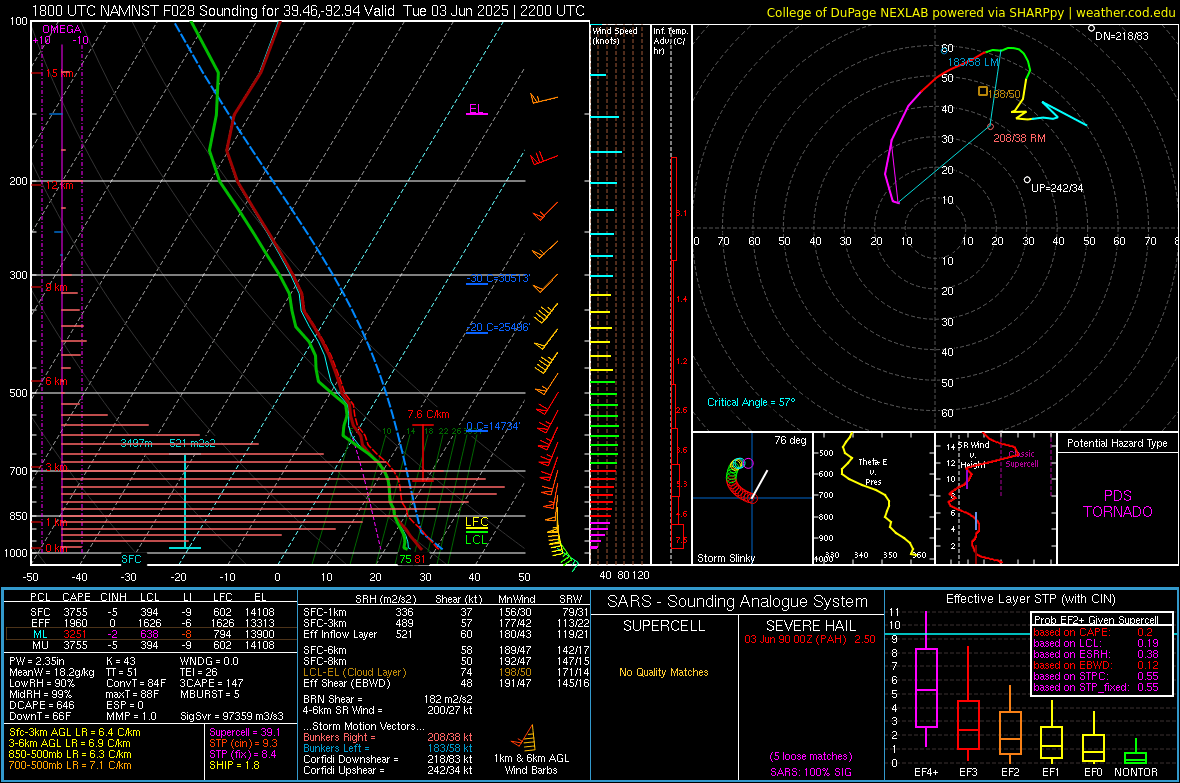Click the Classic Supercell label

[1022, 459]
